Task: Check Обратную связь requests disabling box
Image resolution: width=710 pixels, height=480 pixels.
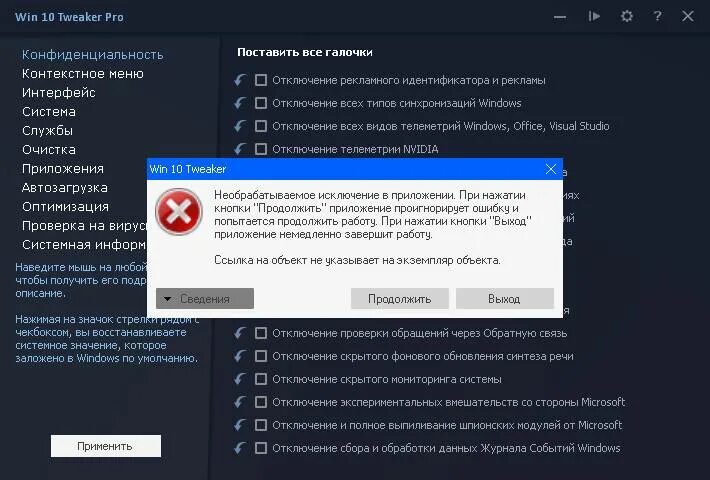Action: coord(261,333)
